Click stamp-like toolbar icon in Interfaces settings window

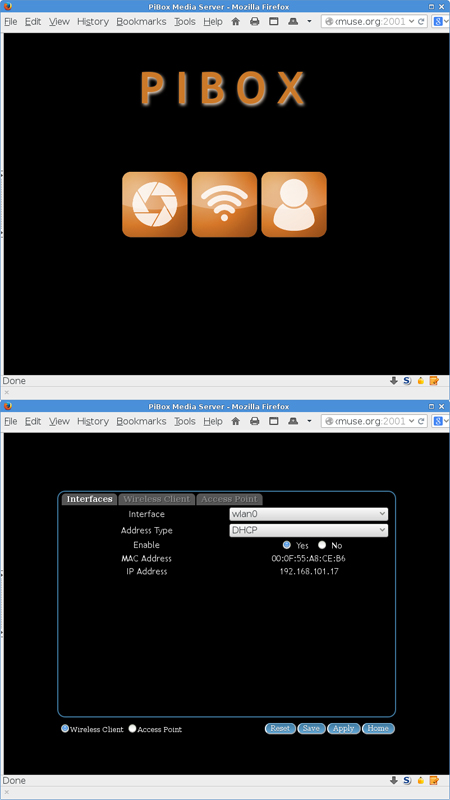(293, 421)
